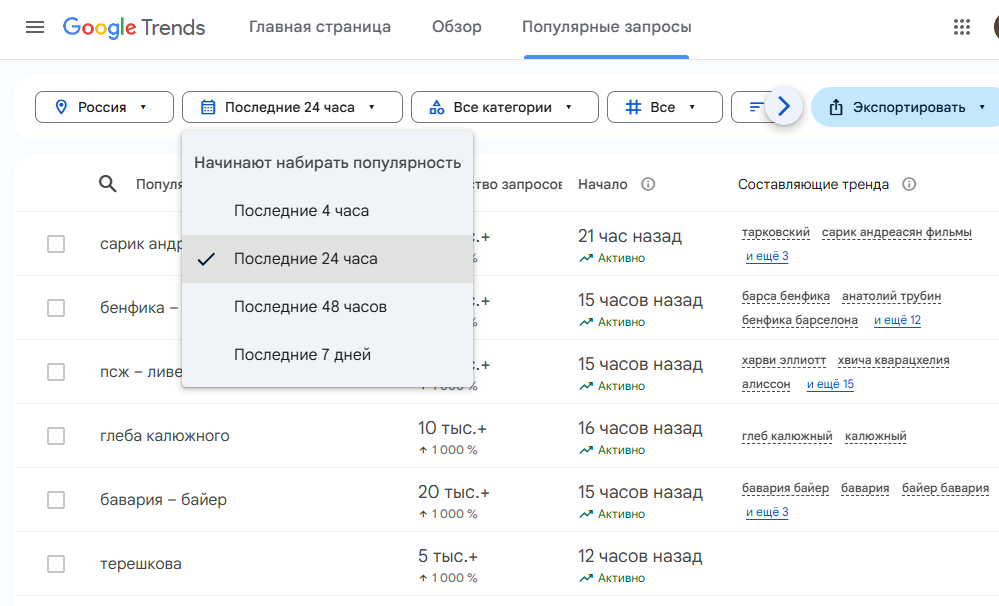
Task: Click байер бавария related query
Action: click(945, 488)
